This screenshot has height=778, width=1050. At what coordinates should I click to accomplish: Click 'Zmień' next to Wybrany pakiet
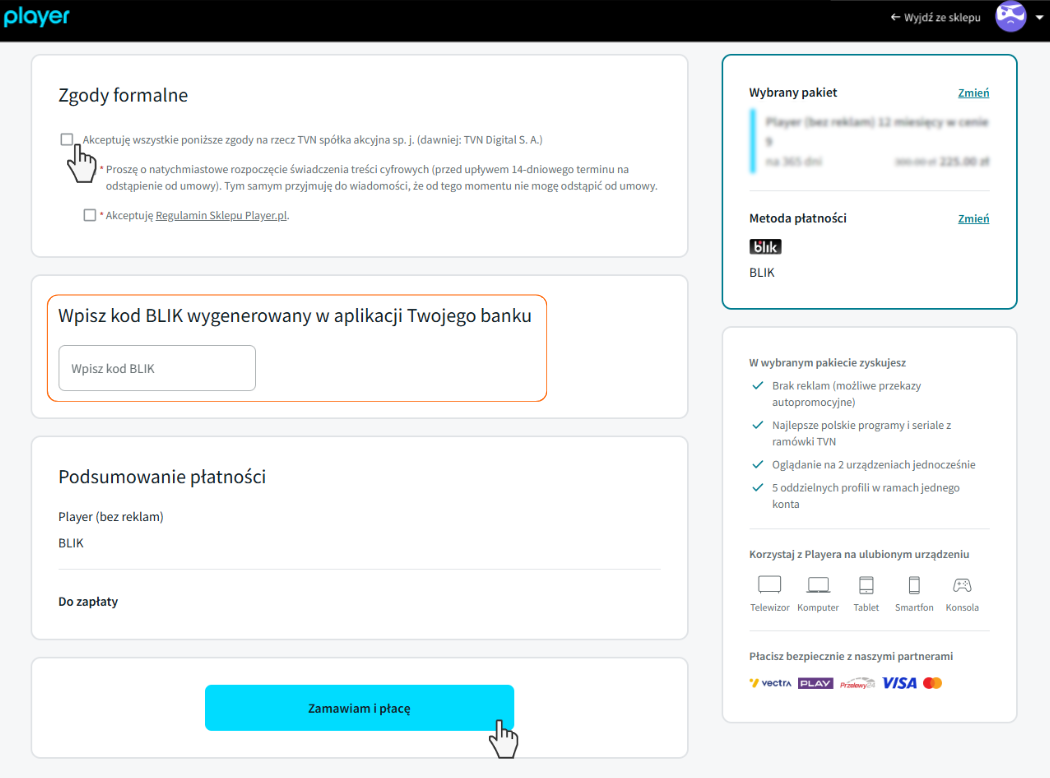pyautogui.click(x=973, y=93)
